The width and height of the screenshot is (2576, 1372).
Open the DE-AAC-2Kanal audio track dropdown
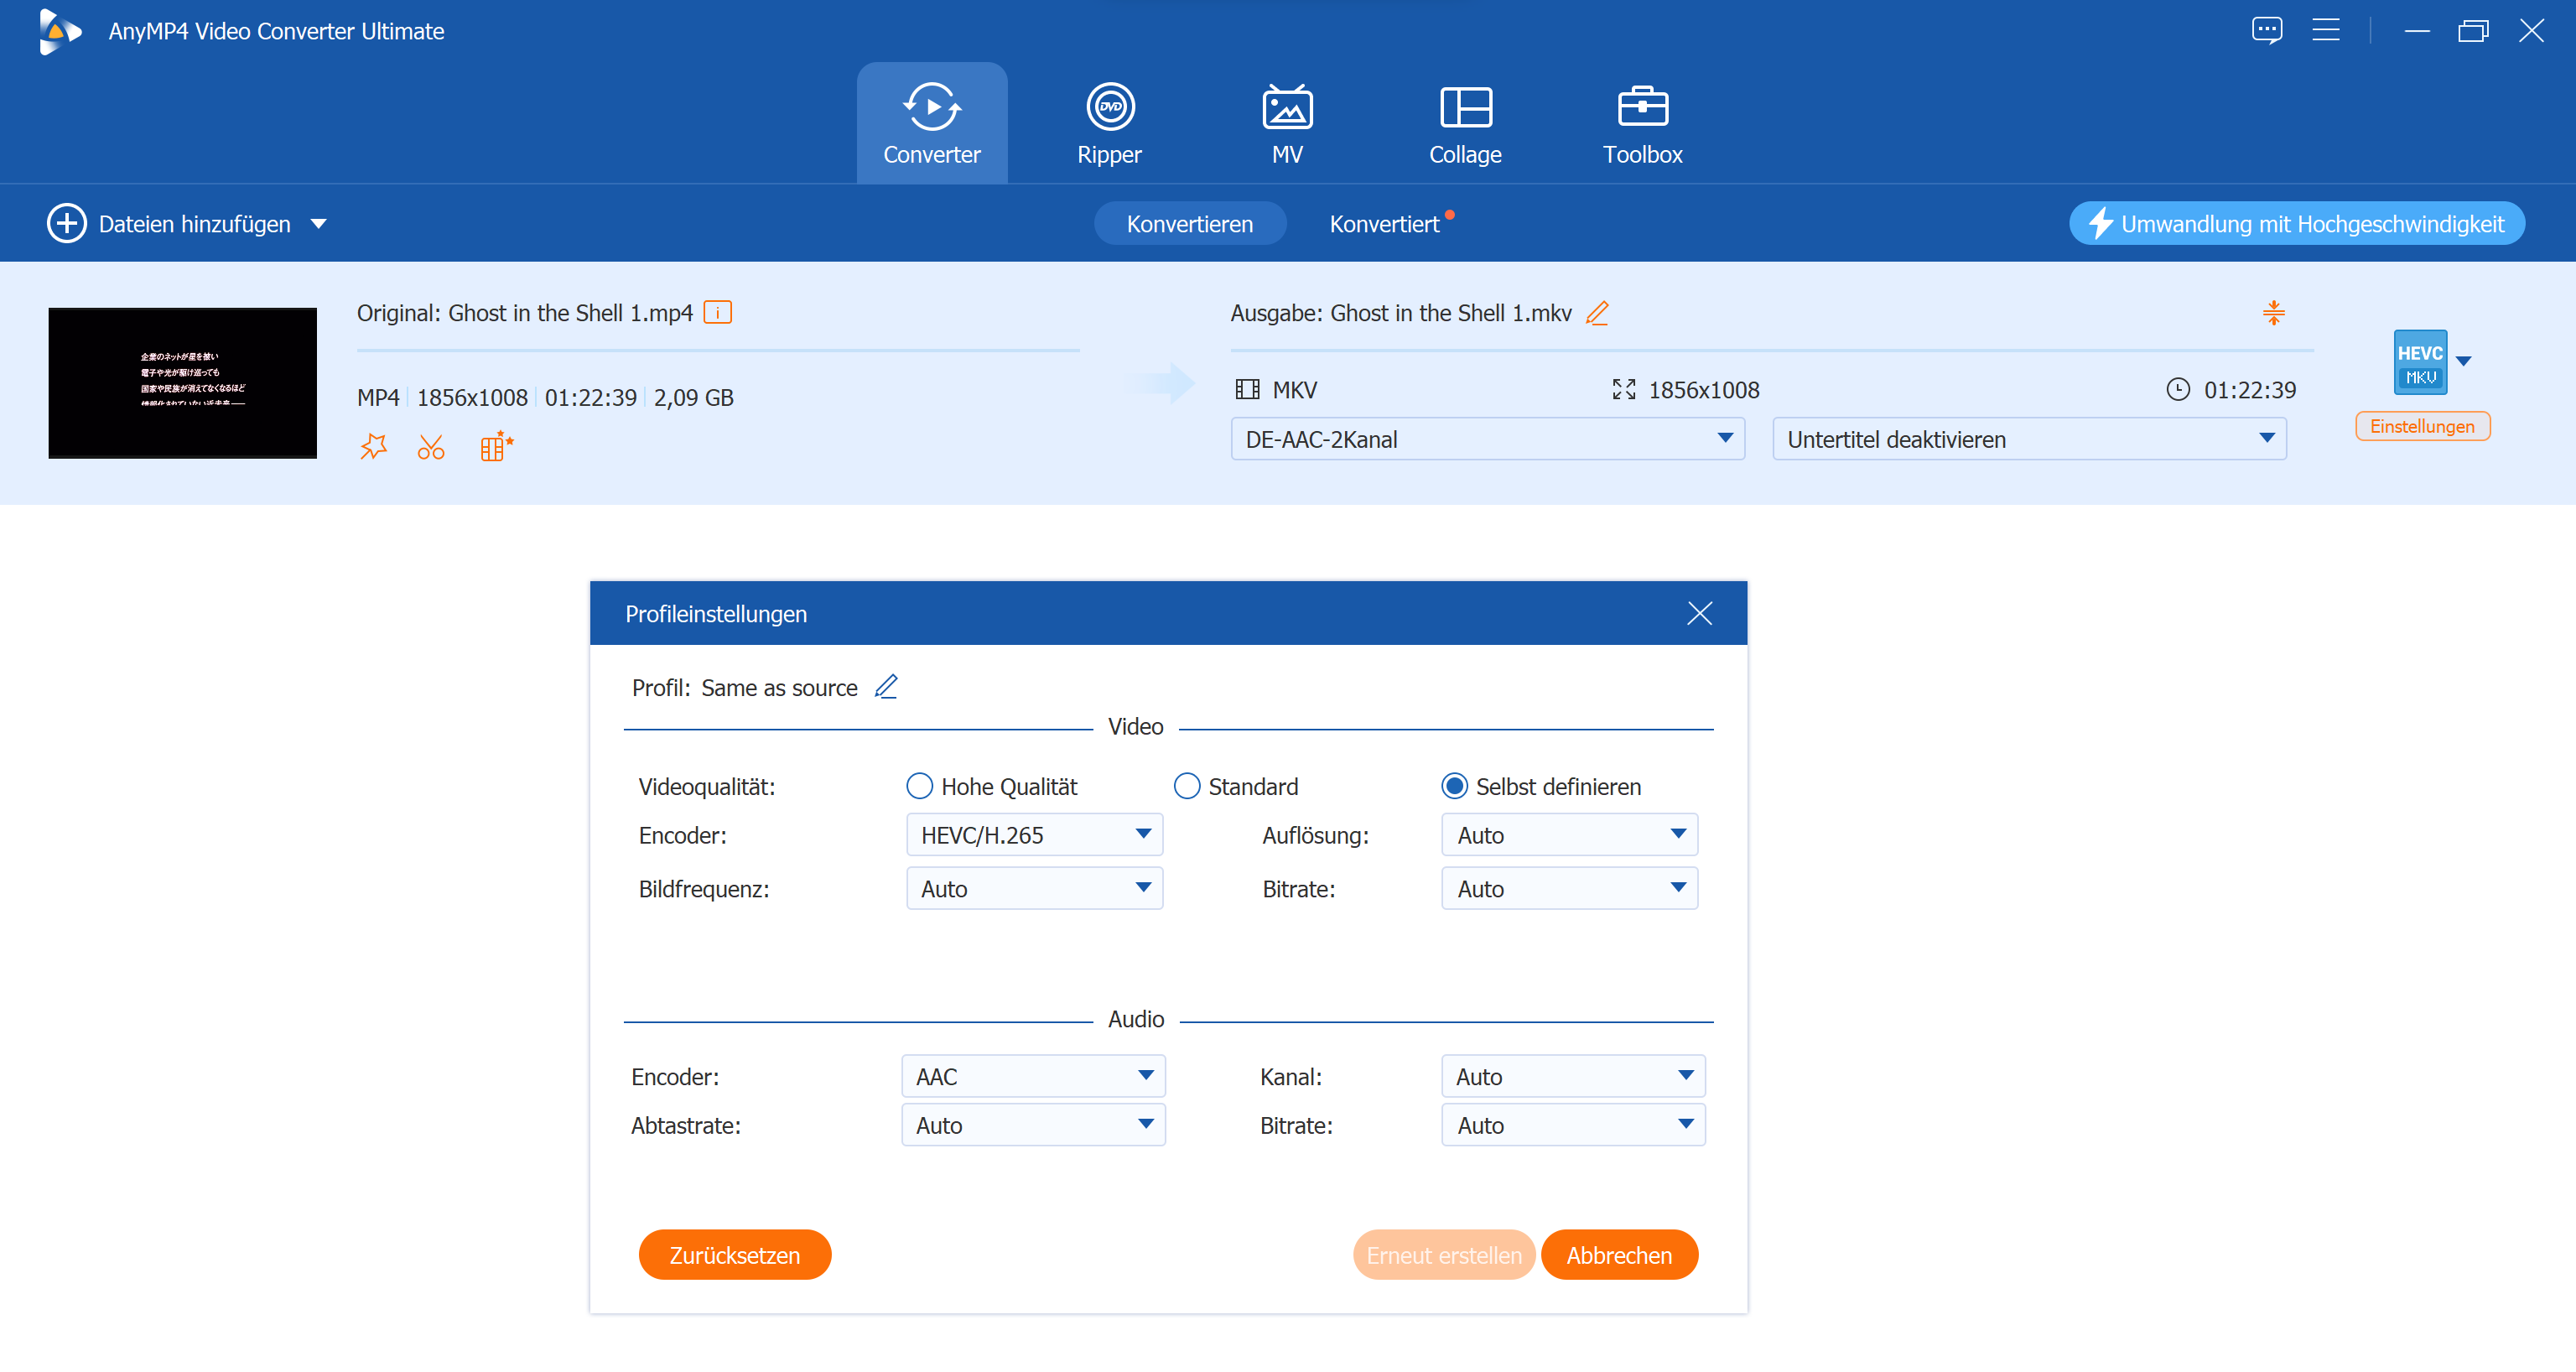point(1487,439)
